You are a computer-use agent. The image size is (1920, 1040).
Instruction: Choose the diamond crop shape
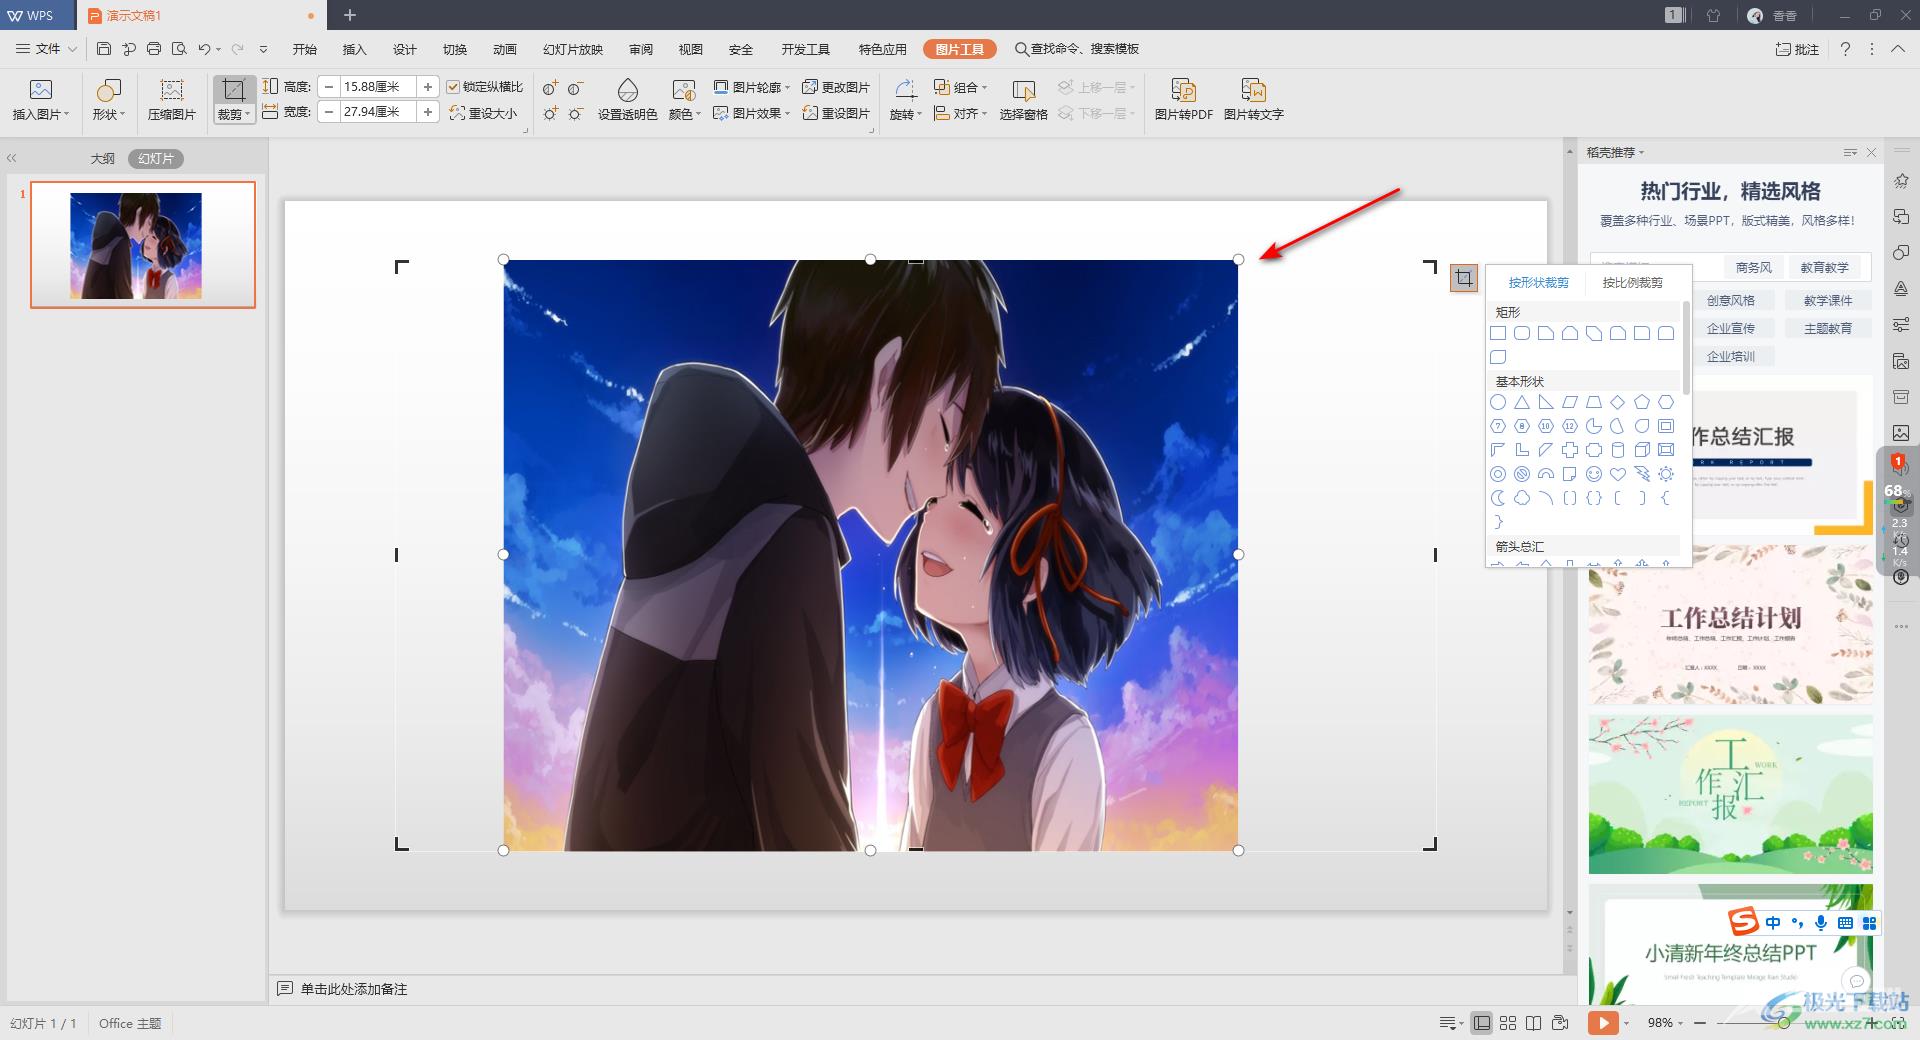click(x=1618, y=402)
